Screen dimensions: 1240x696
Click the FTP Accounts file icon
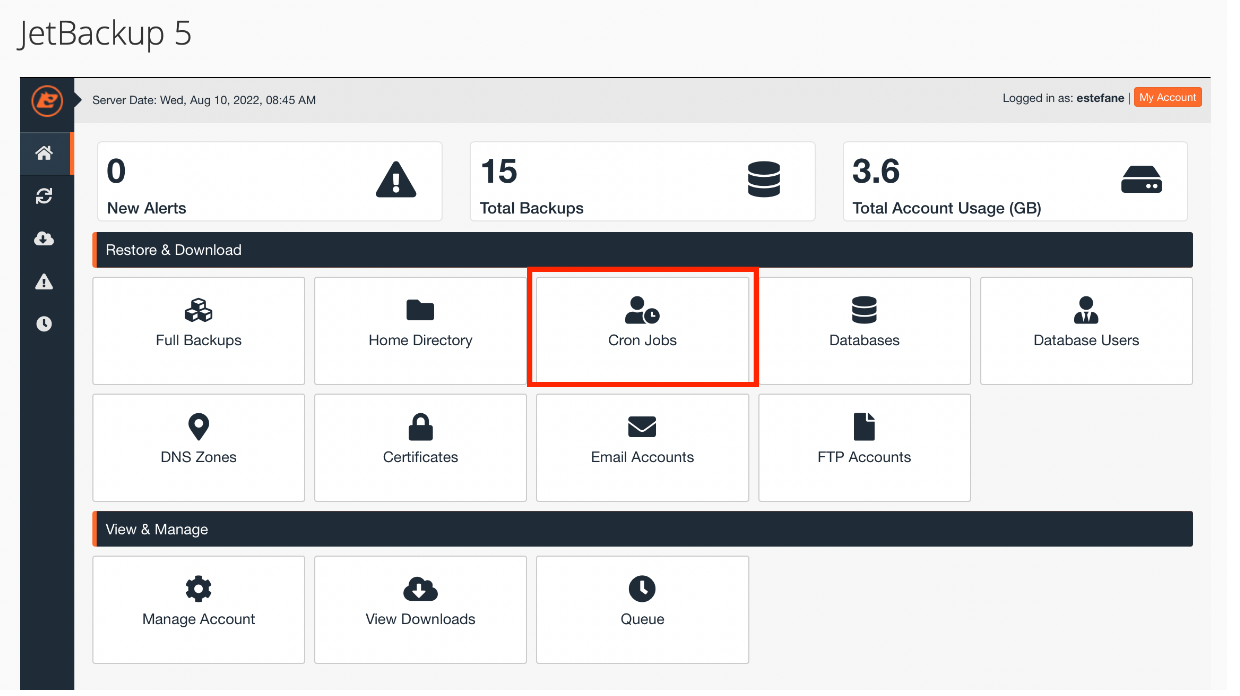(x=864, y=427)
